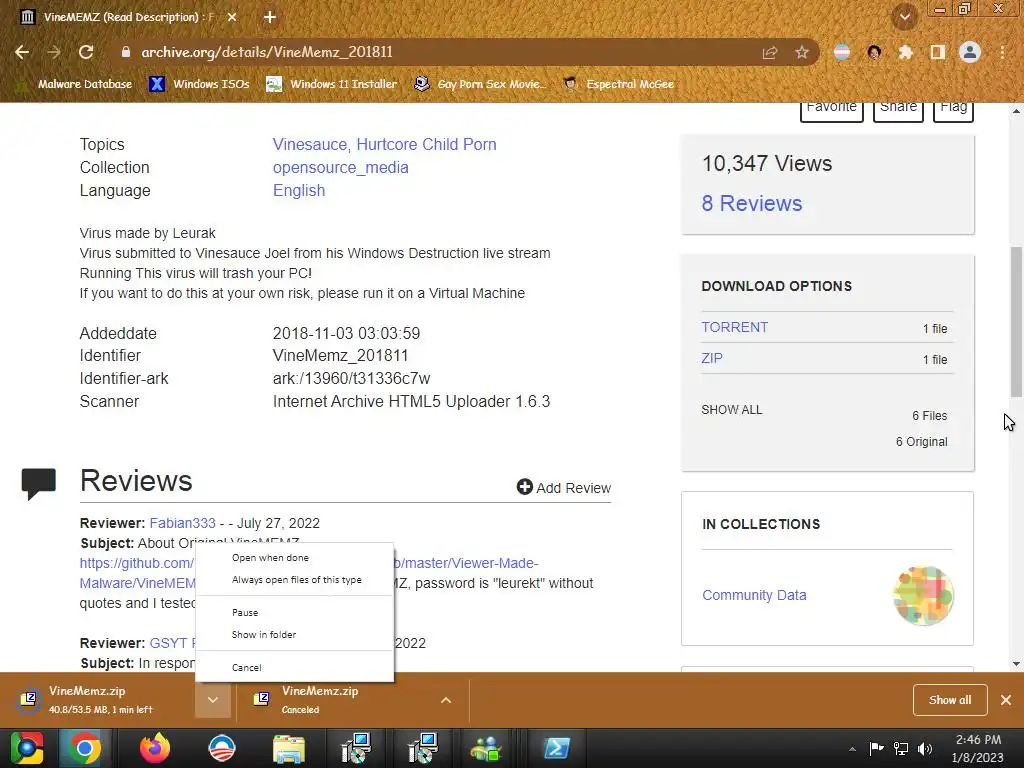
Task: Collapse the downloading VineMemz.zip options chevron
Action: pos(213,700)
